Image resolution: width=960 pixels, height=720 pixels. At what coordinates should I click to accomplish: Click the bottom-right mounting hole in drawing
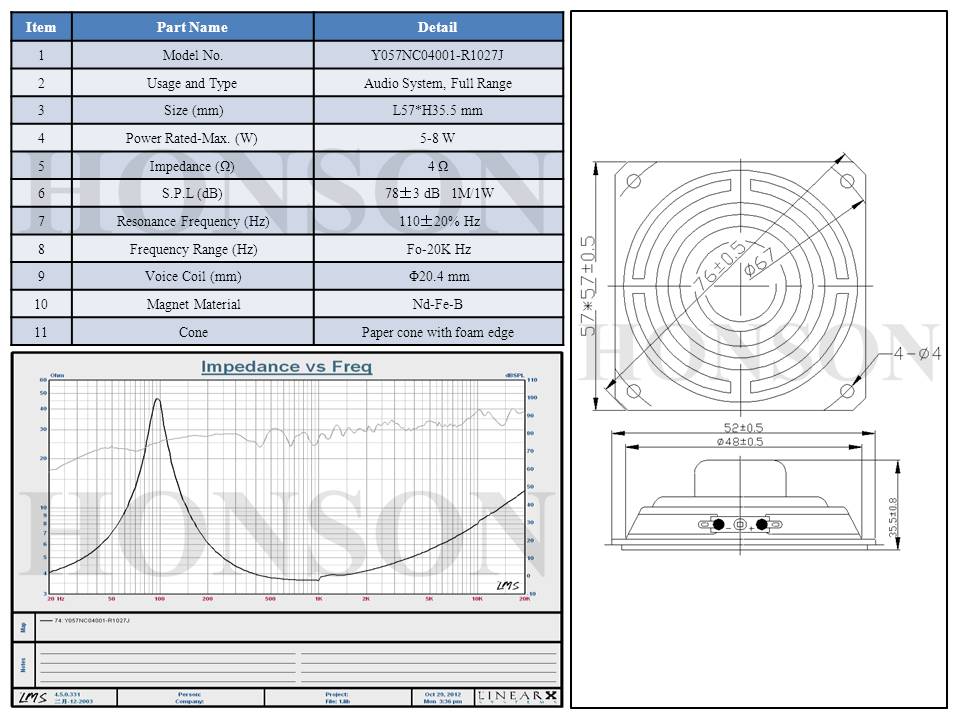pyautogui.click(x=848, y=390)
